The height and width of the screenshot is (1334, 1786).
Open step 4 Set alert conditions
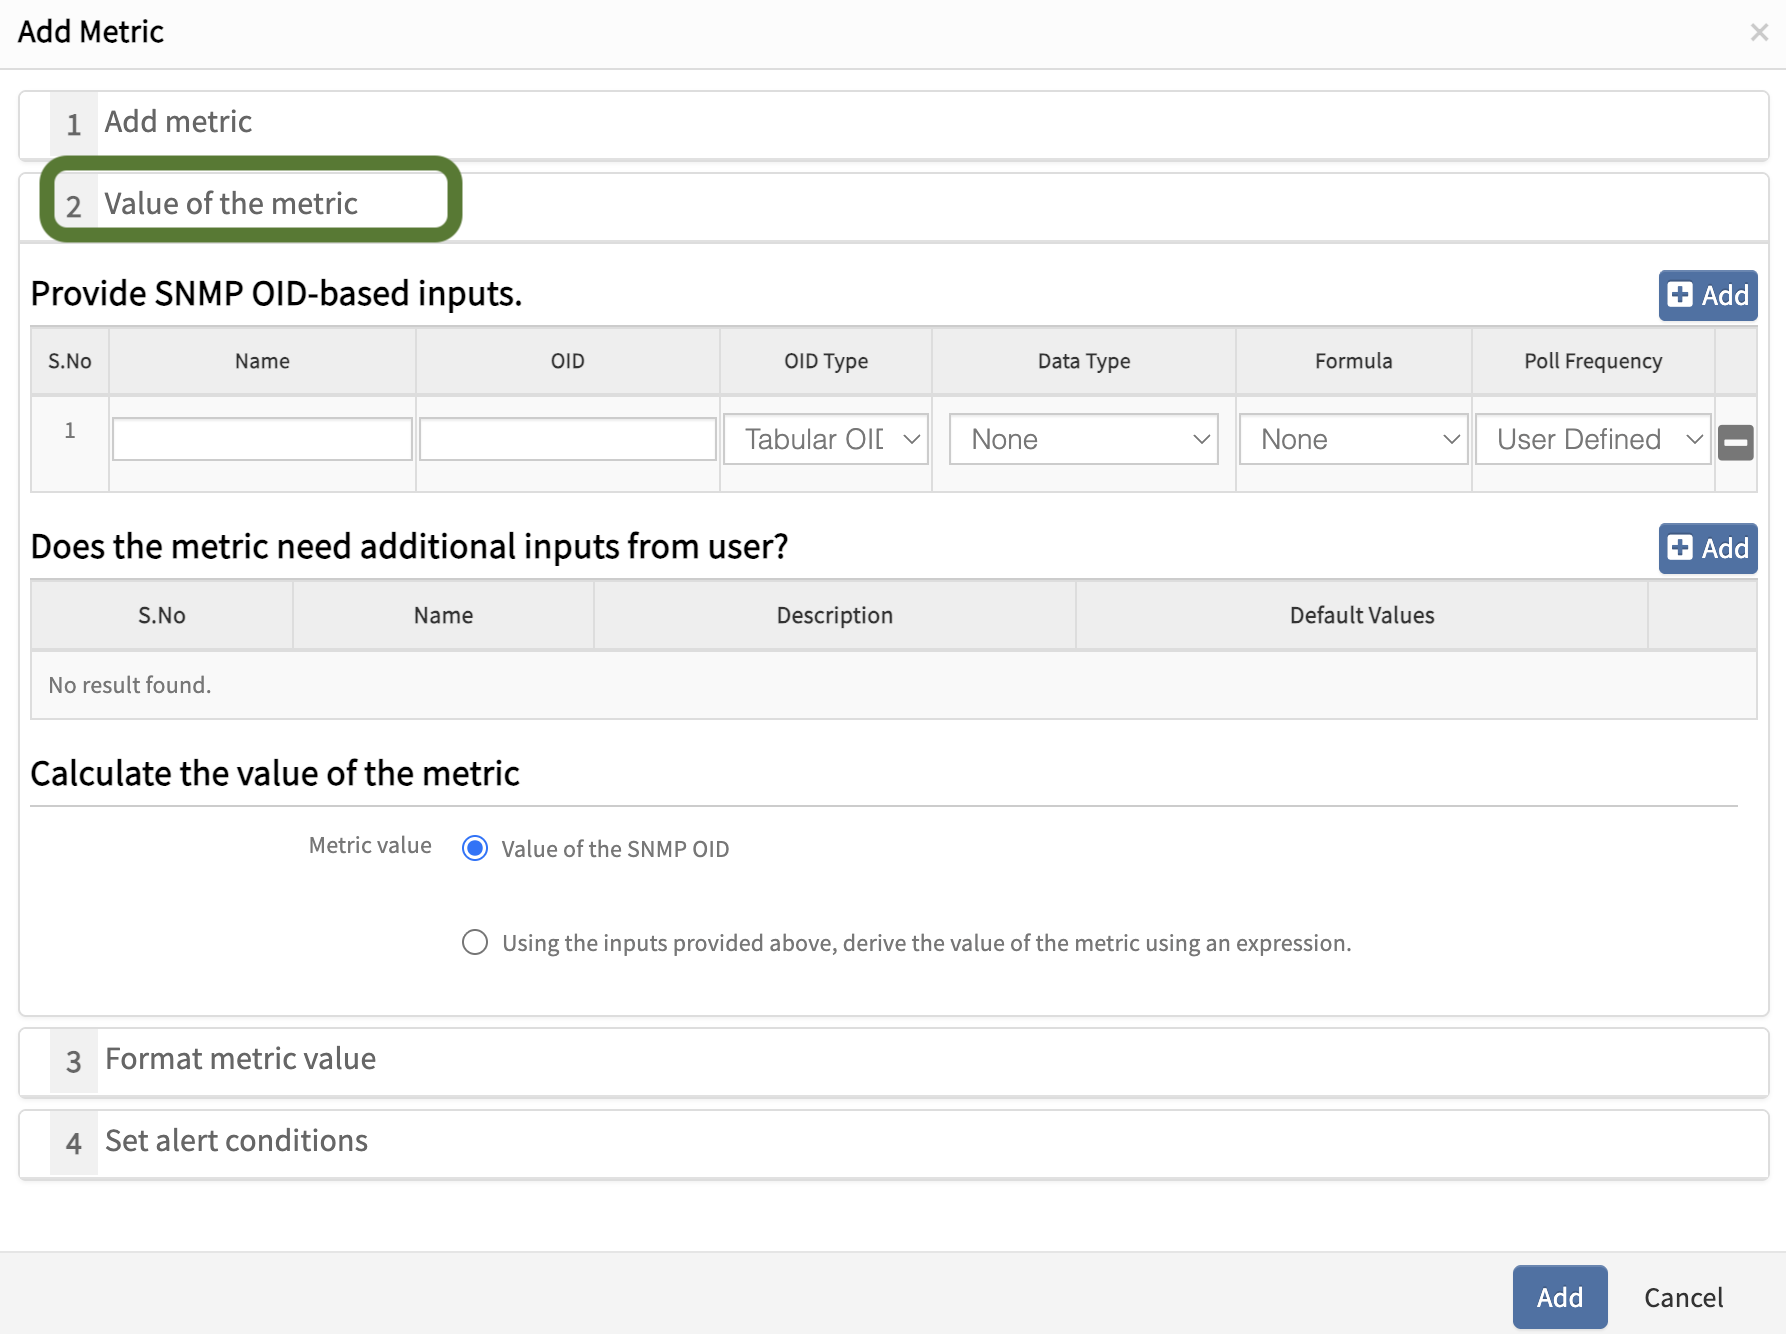[236, 1142]
